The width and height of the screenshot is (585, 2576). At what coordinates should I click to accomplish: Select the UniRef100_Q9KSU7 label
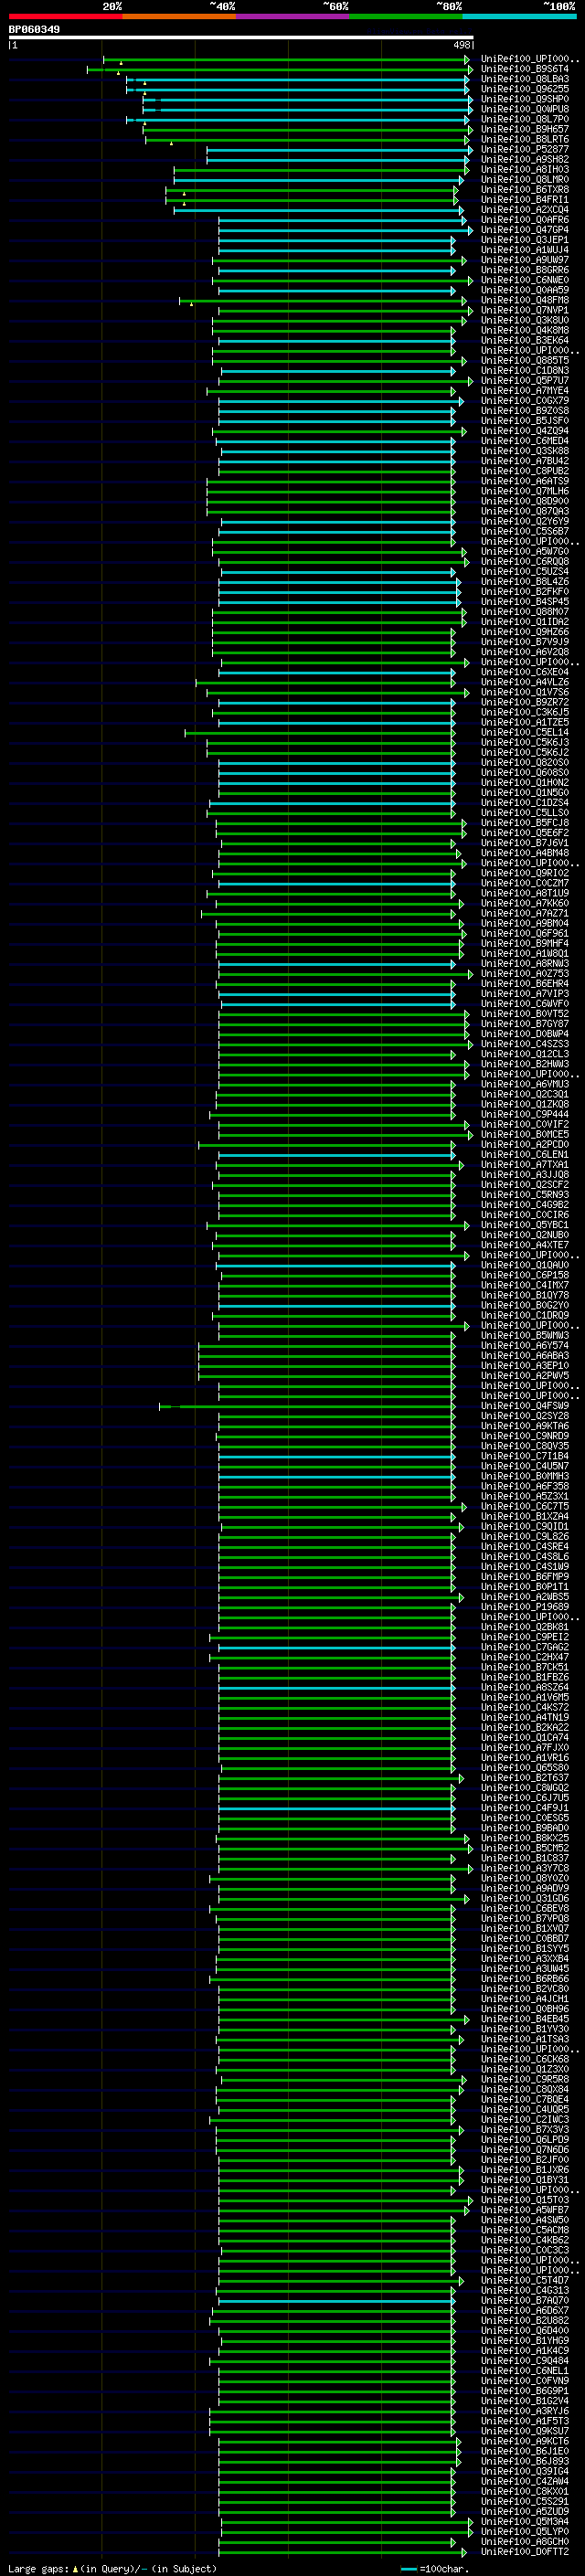point(525,2431)
